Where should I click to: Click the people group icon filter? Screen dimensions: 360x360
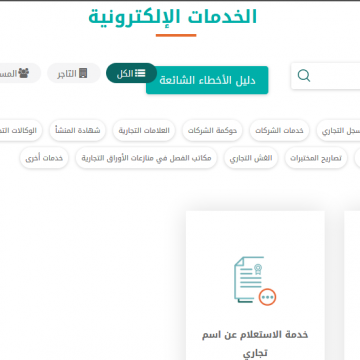tap(24, 73)
